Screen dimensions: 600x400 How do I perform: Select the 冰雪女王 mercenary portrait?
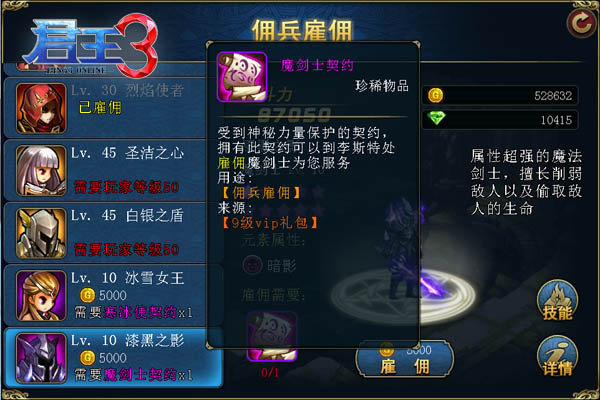(x=41, y=296)
